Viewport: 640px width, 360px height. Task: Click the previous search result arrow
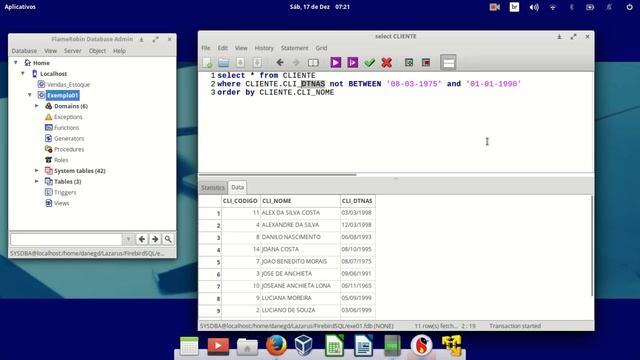tap(142, 239)
